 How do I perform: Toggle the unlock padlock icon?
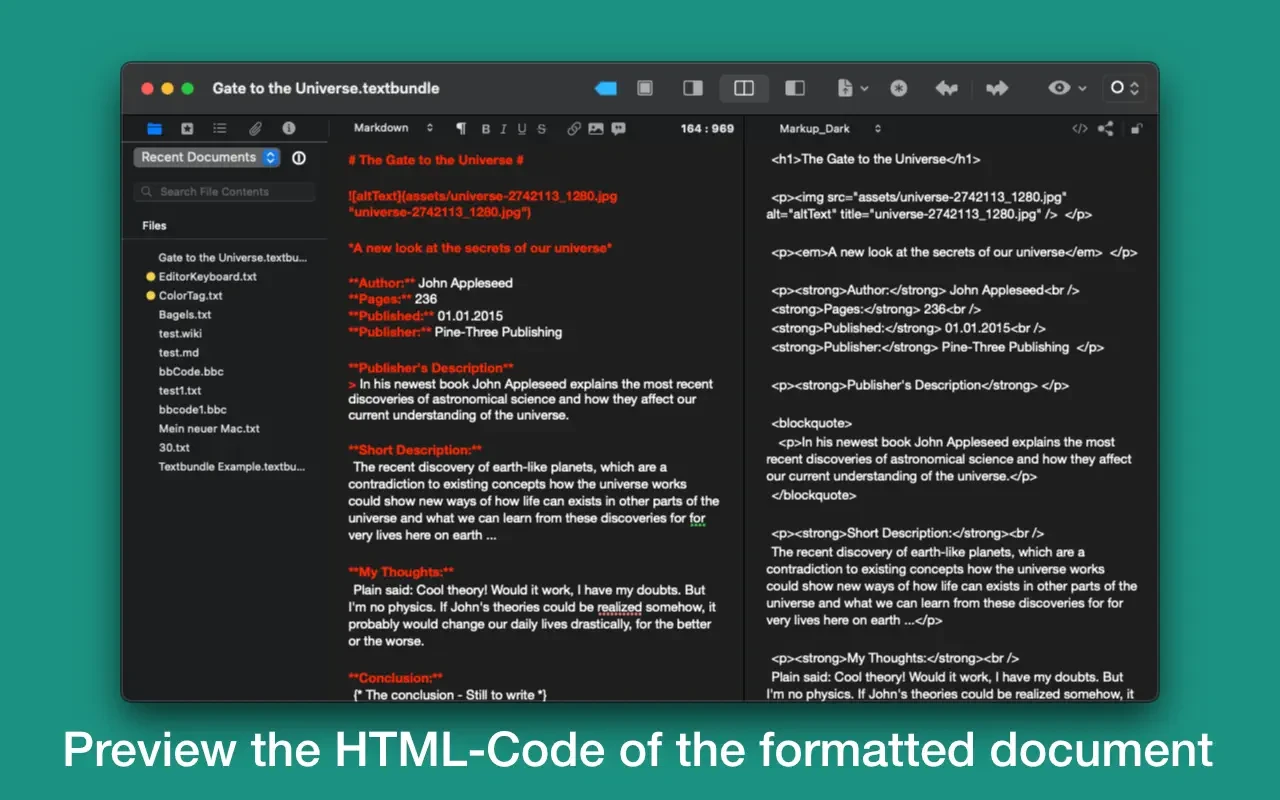tap(1136, 129)
